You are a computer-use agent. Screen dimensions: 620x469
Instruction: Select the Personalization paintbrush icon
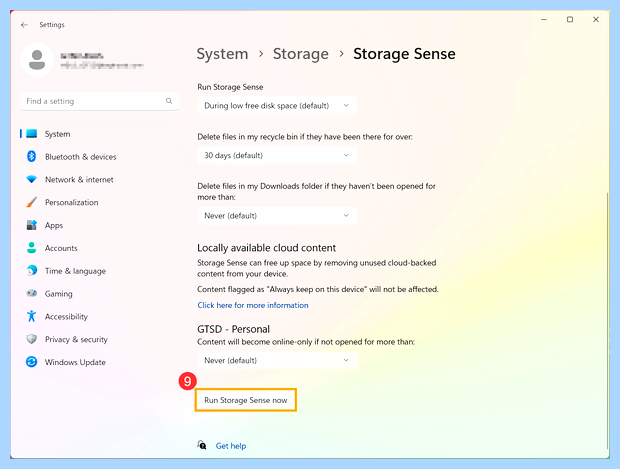[x=32, y=202]
